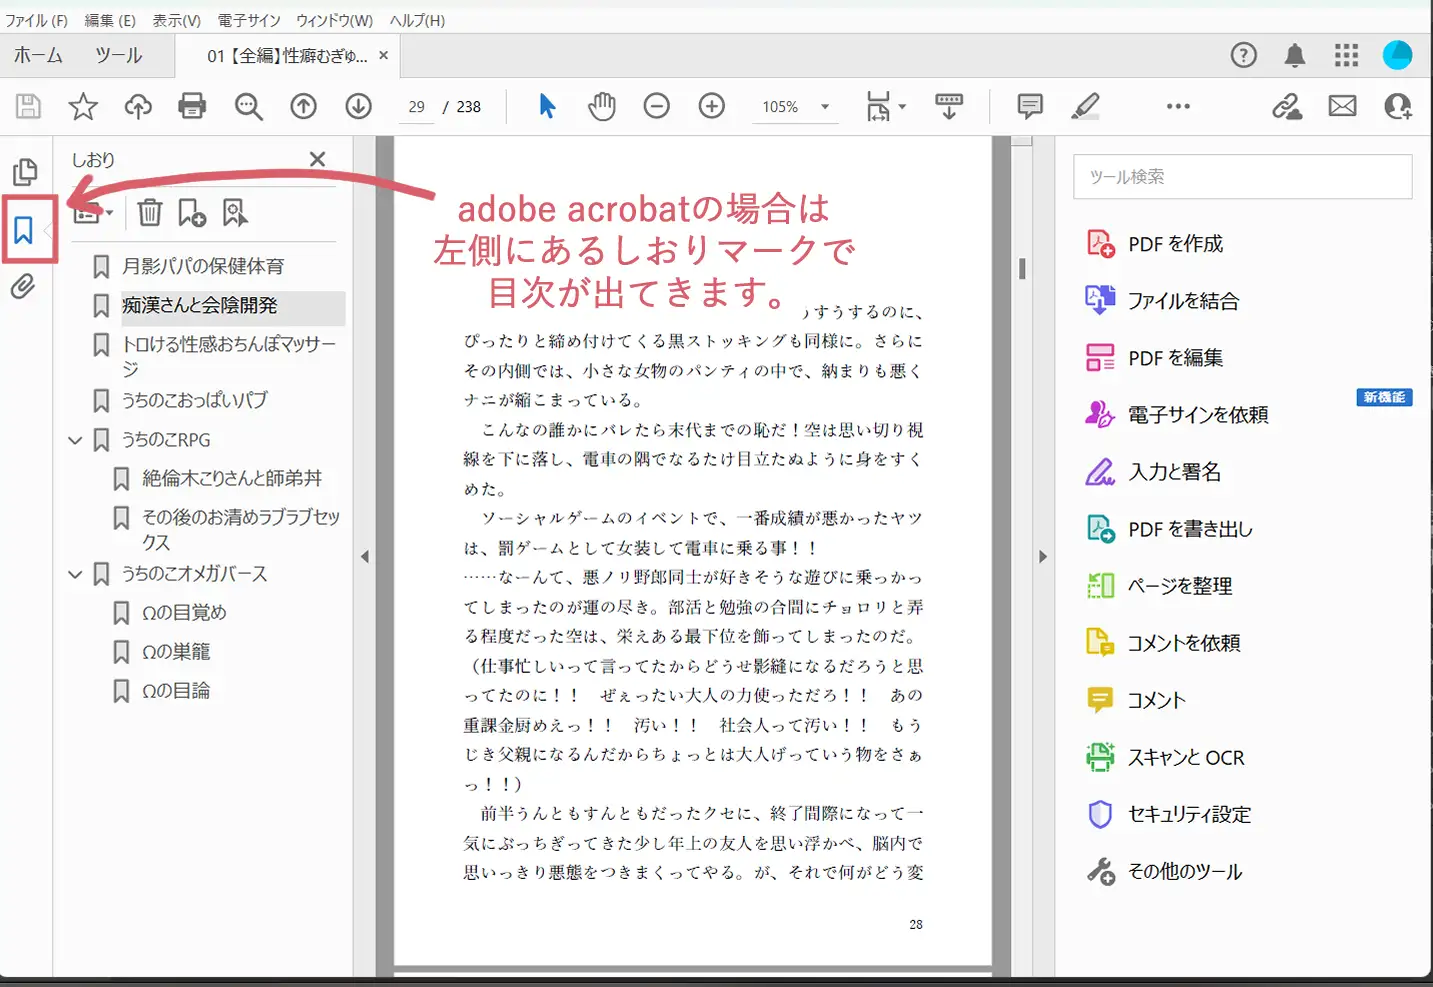Click the upload to cloud icon

pos(138,106)
